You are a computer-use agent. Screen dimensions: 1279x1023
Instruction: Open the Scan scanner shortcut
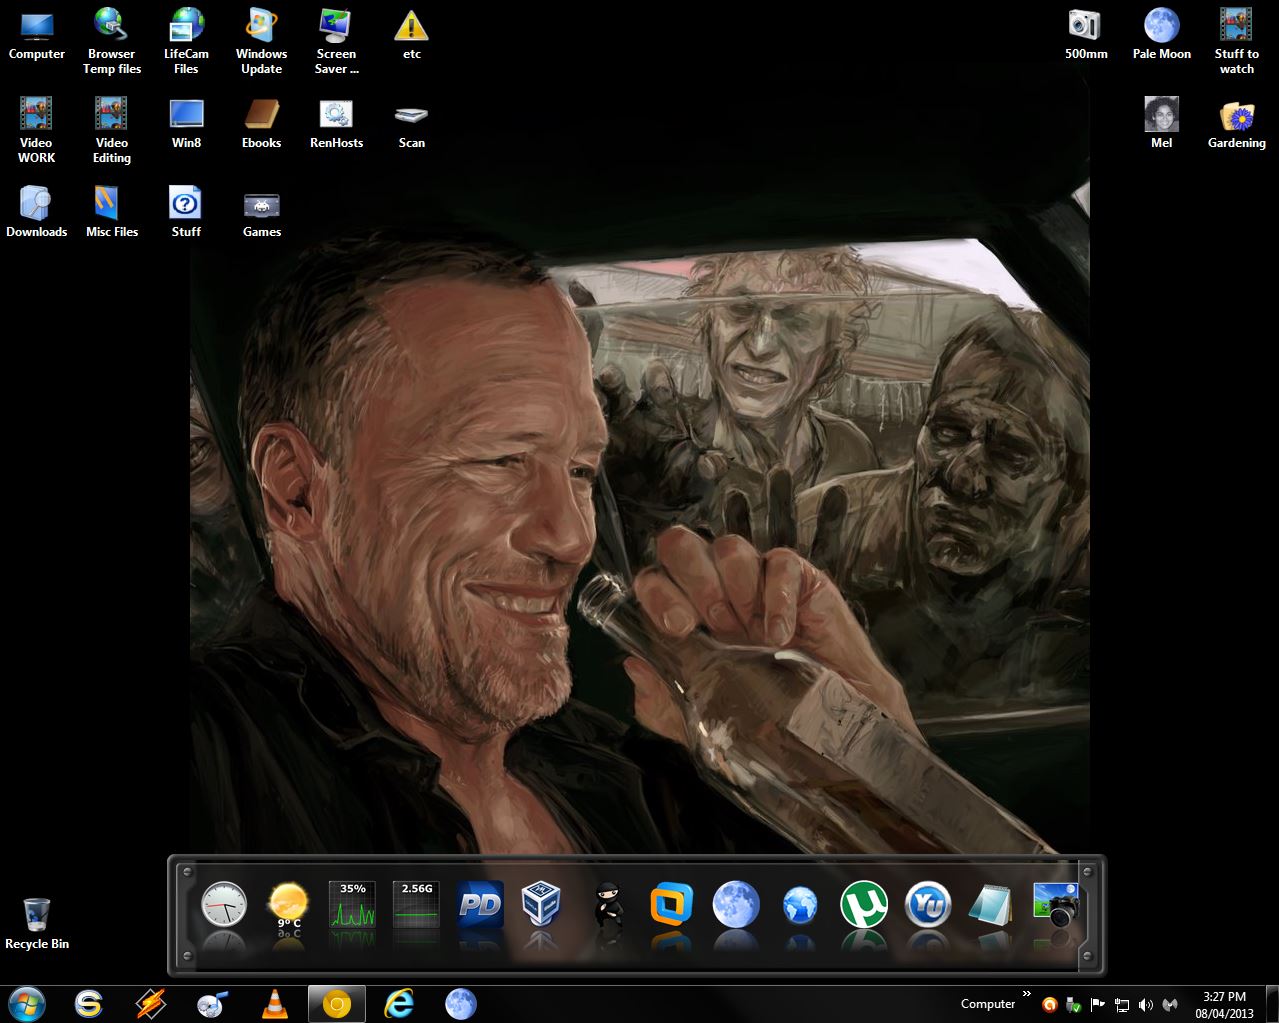pyautogui.click(x=411, y=123)
